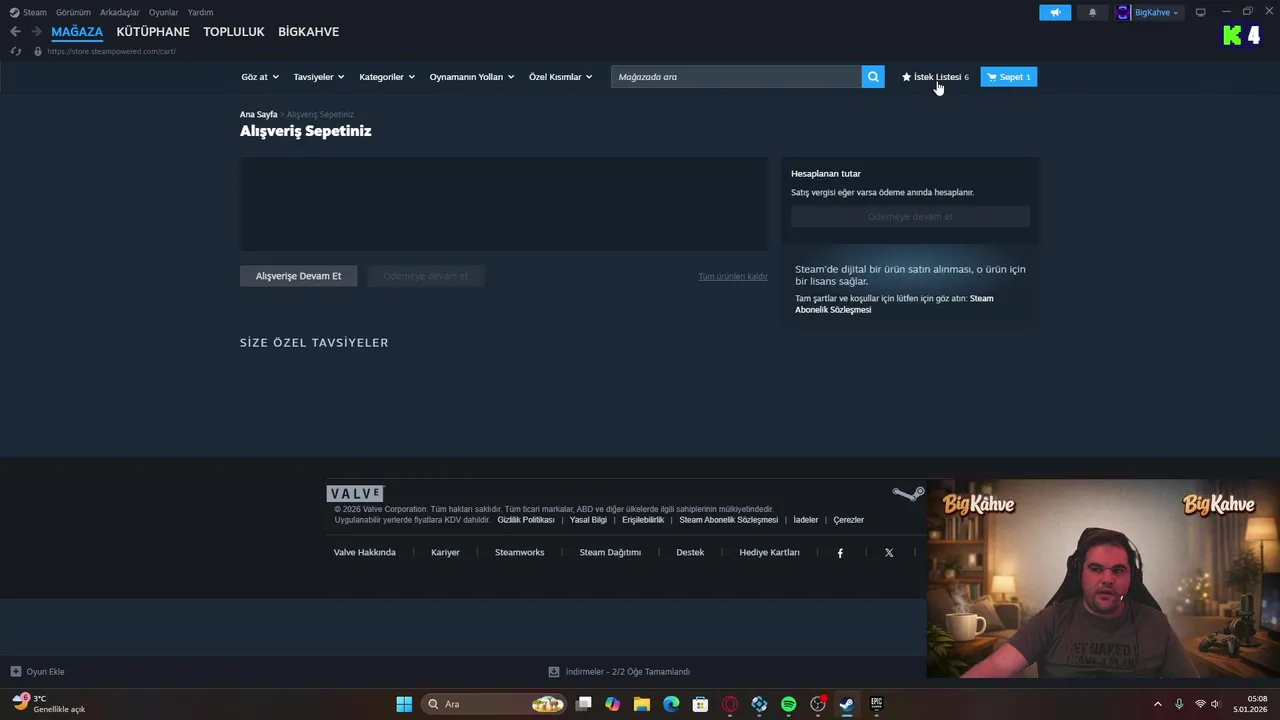The width and height of the screenshot is (1280, 720).
Task: Expand the Kategoriler dropdown
Action: (387, 77)
